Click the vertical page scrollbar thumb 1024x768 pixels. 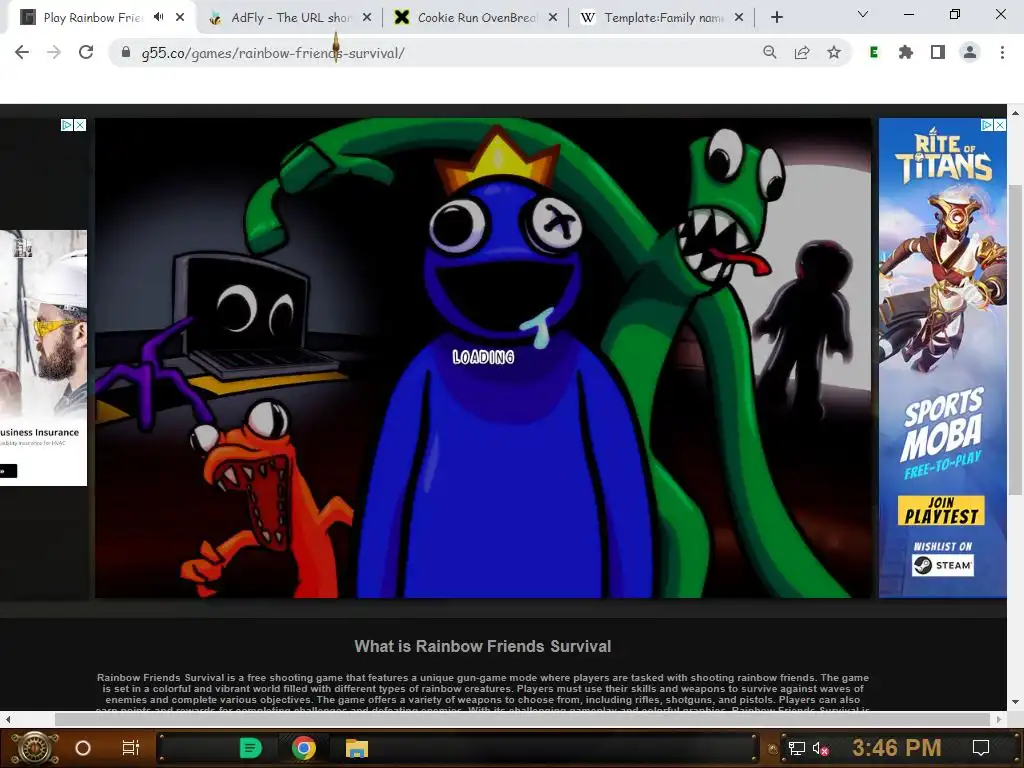[1015, 339]
